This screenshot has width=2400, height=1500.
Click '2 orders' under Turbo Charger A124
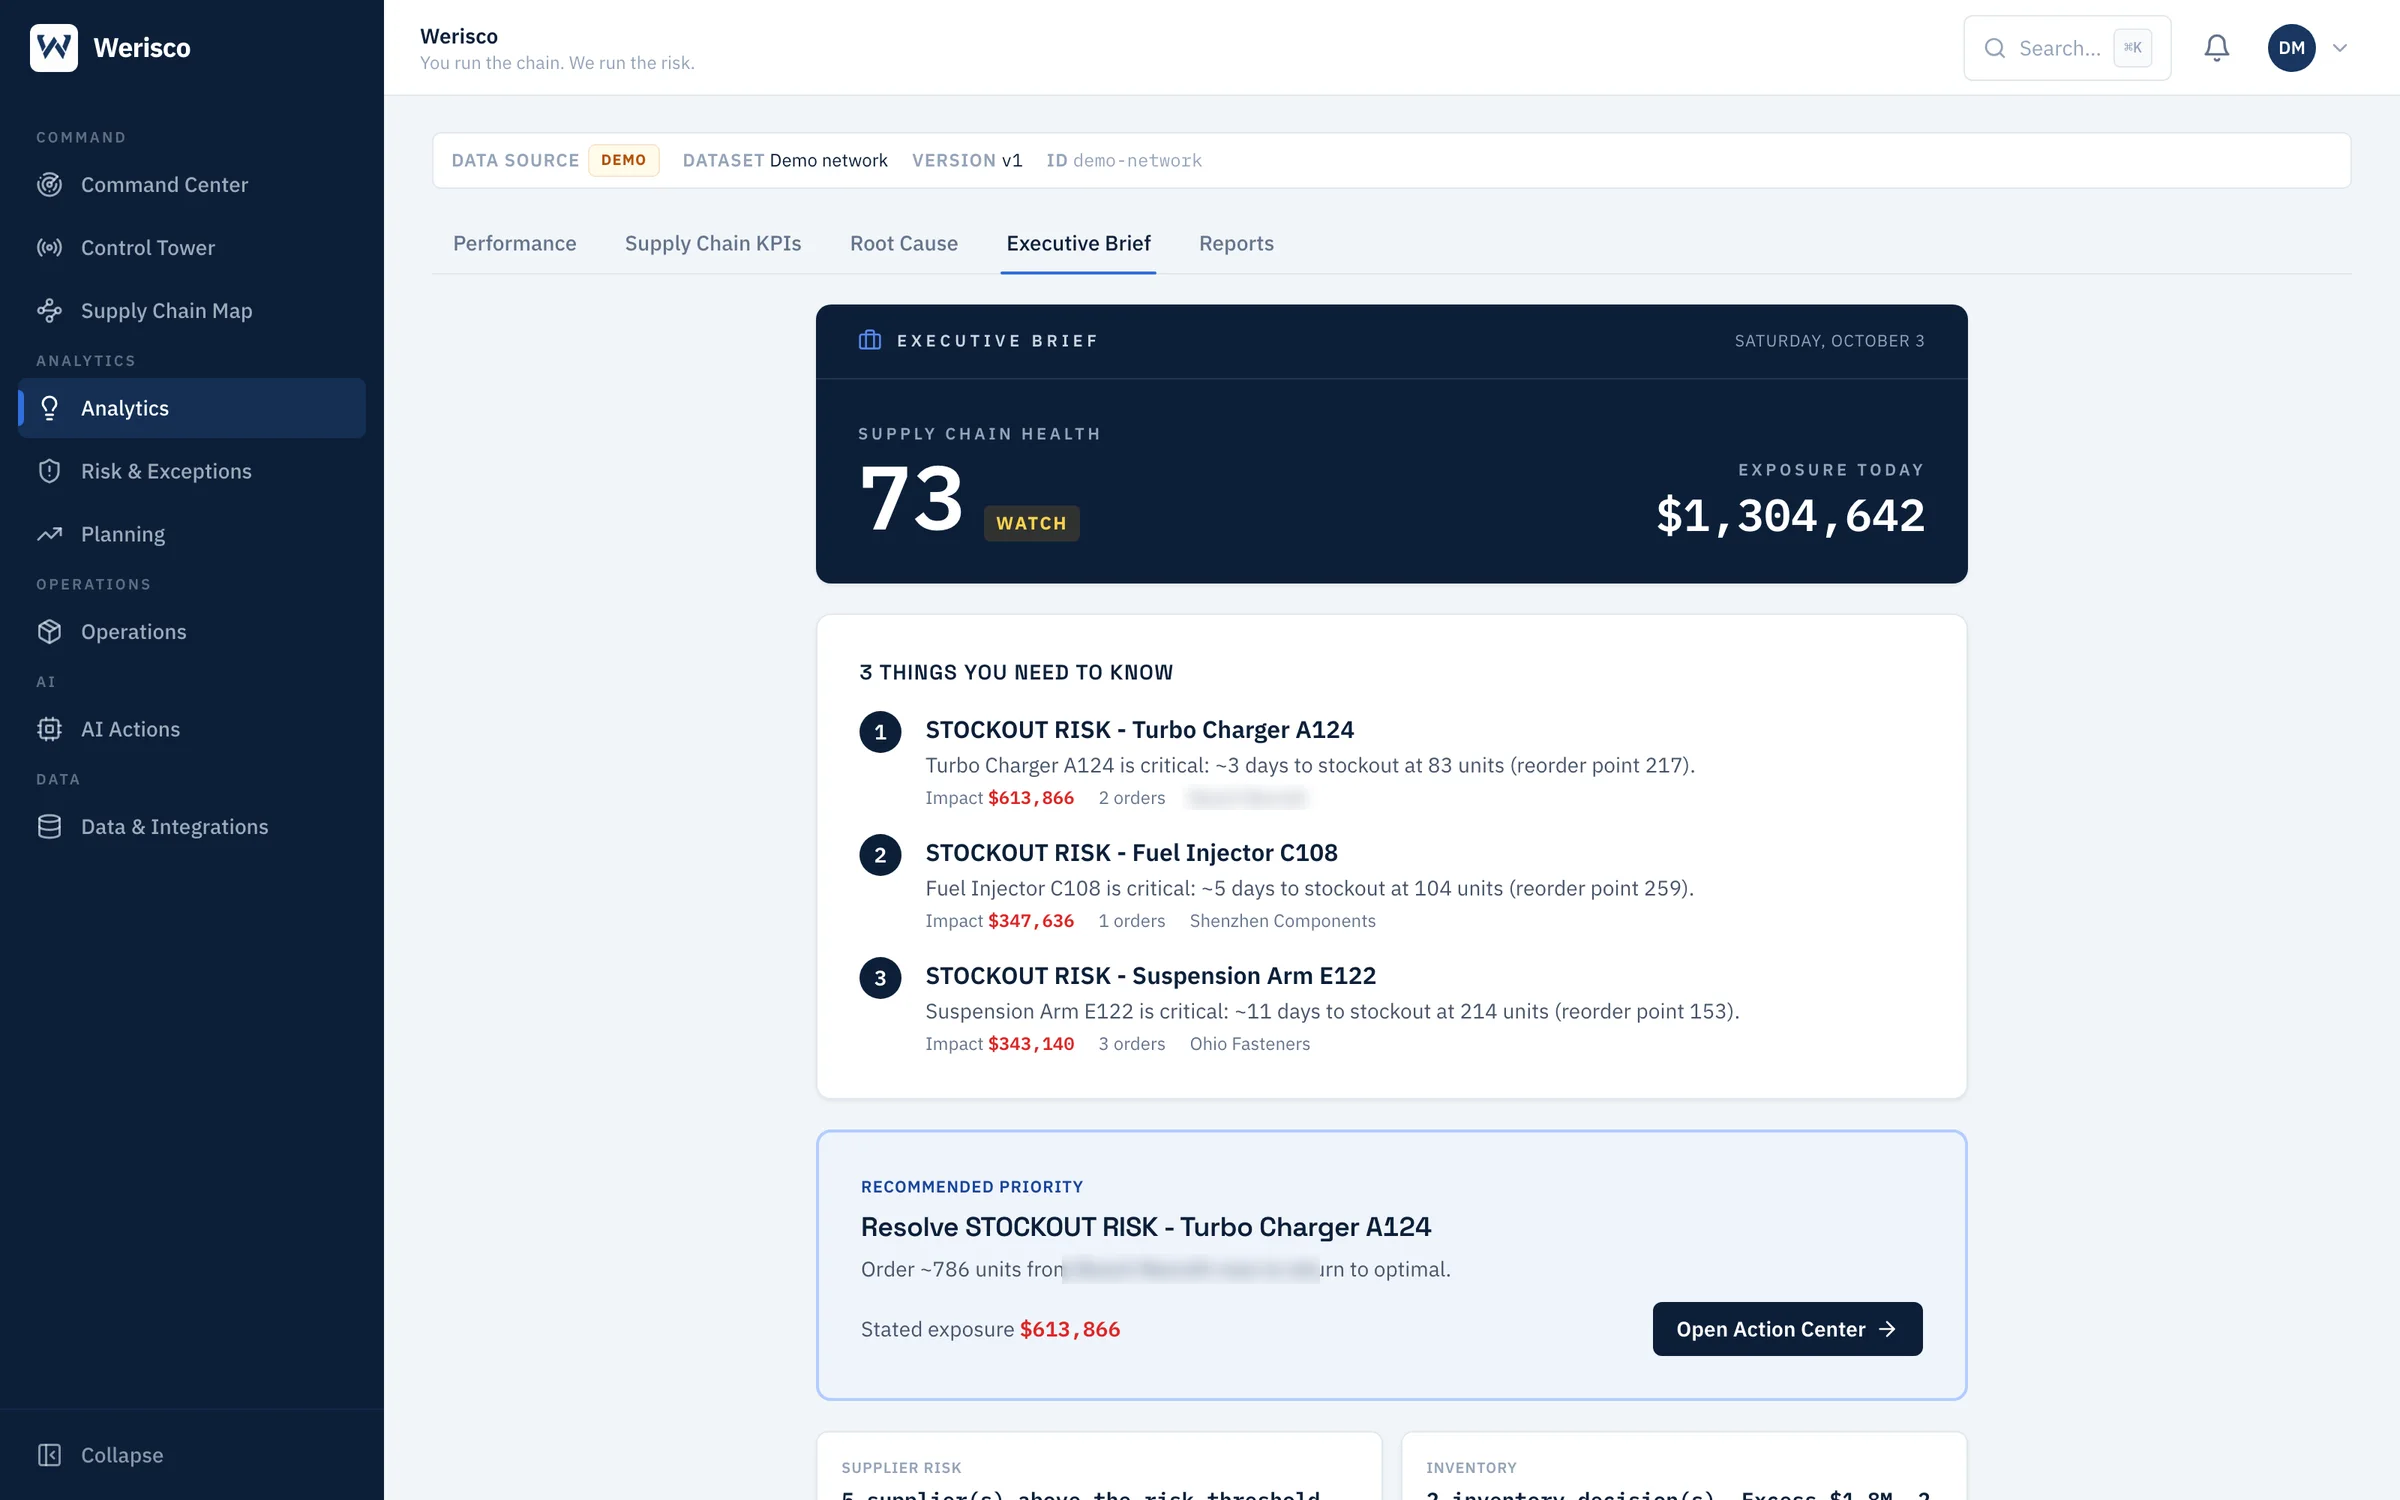tap(1131, 798)
